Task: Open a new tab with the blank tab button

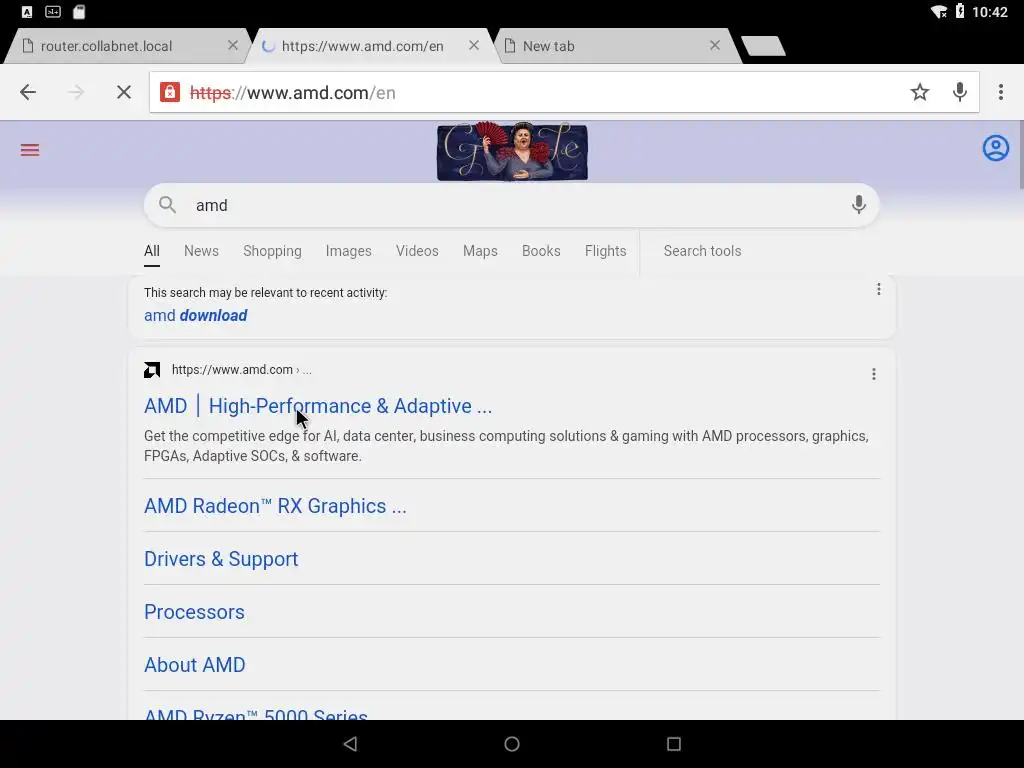Action: [x=763, y=46]
